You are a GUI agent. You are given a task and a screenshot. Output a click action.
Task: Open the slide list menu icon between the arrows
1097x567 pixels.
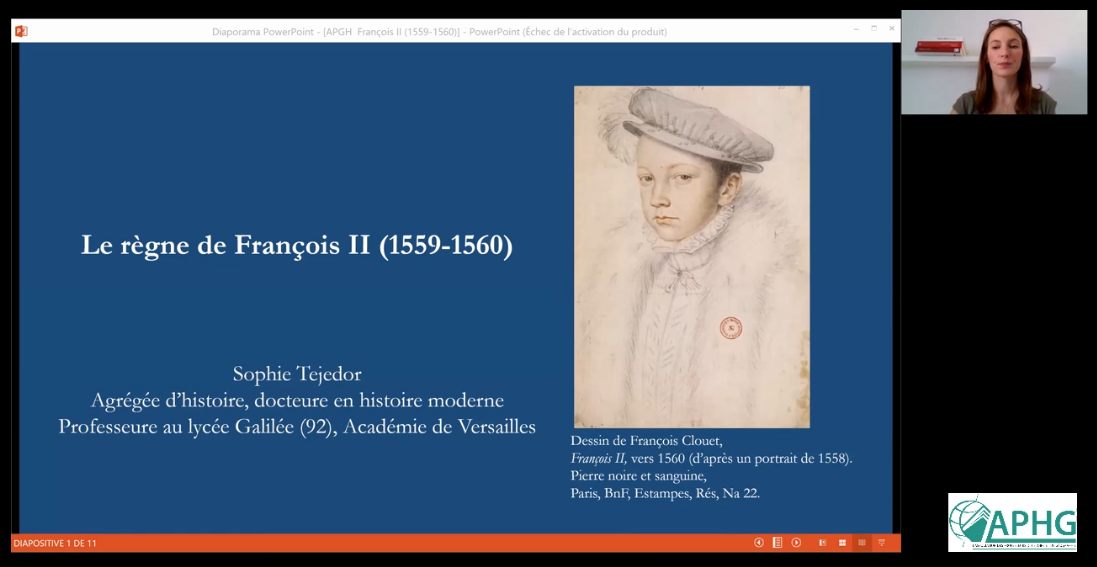coord(777,543)
